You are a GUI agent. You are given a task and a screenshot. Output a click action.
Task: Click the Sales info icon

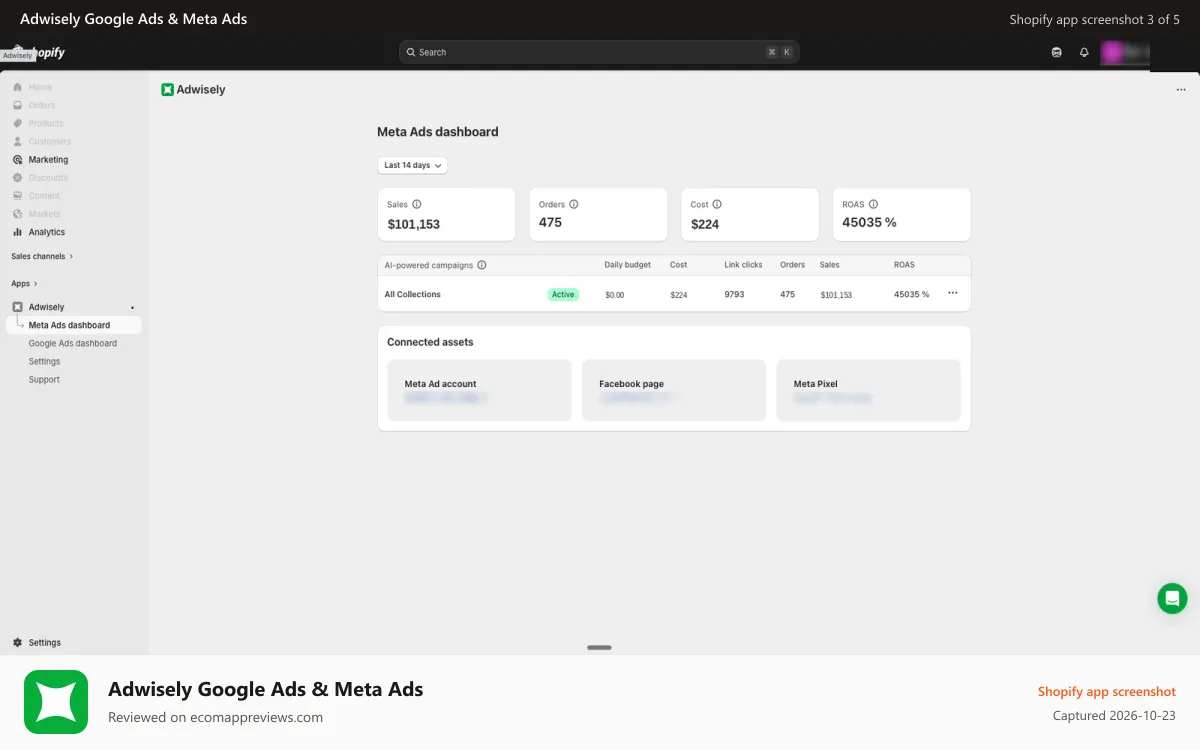pos(417,204)
